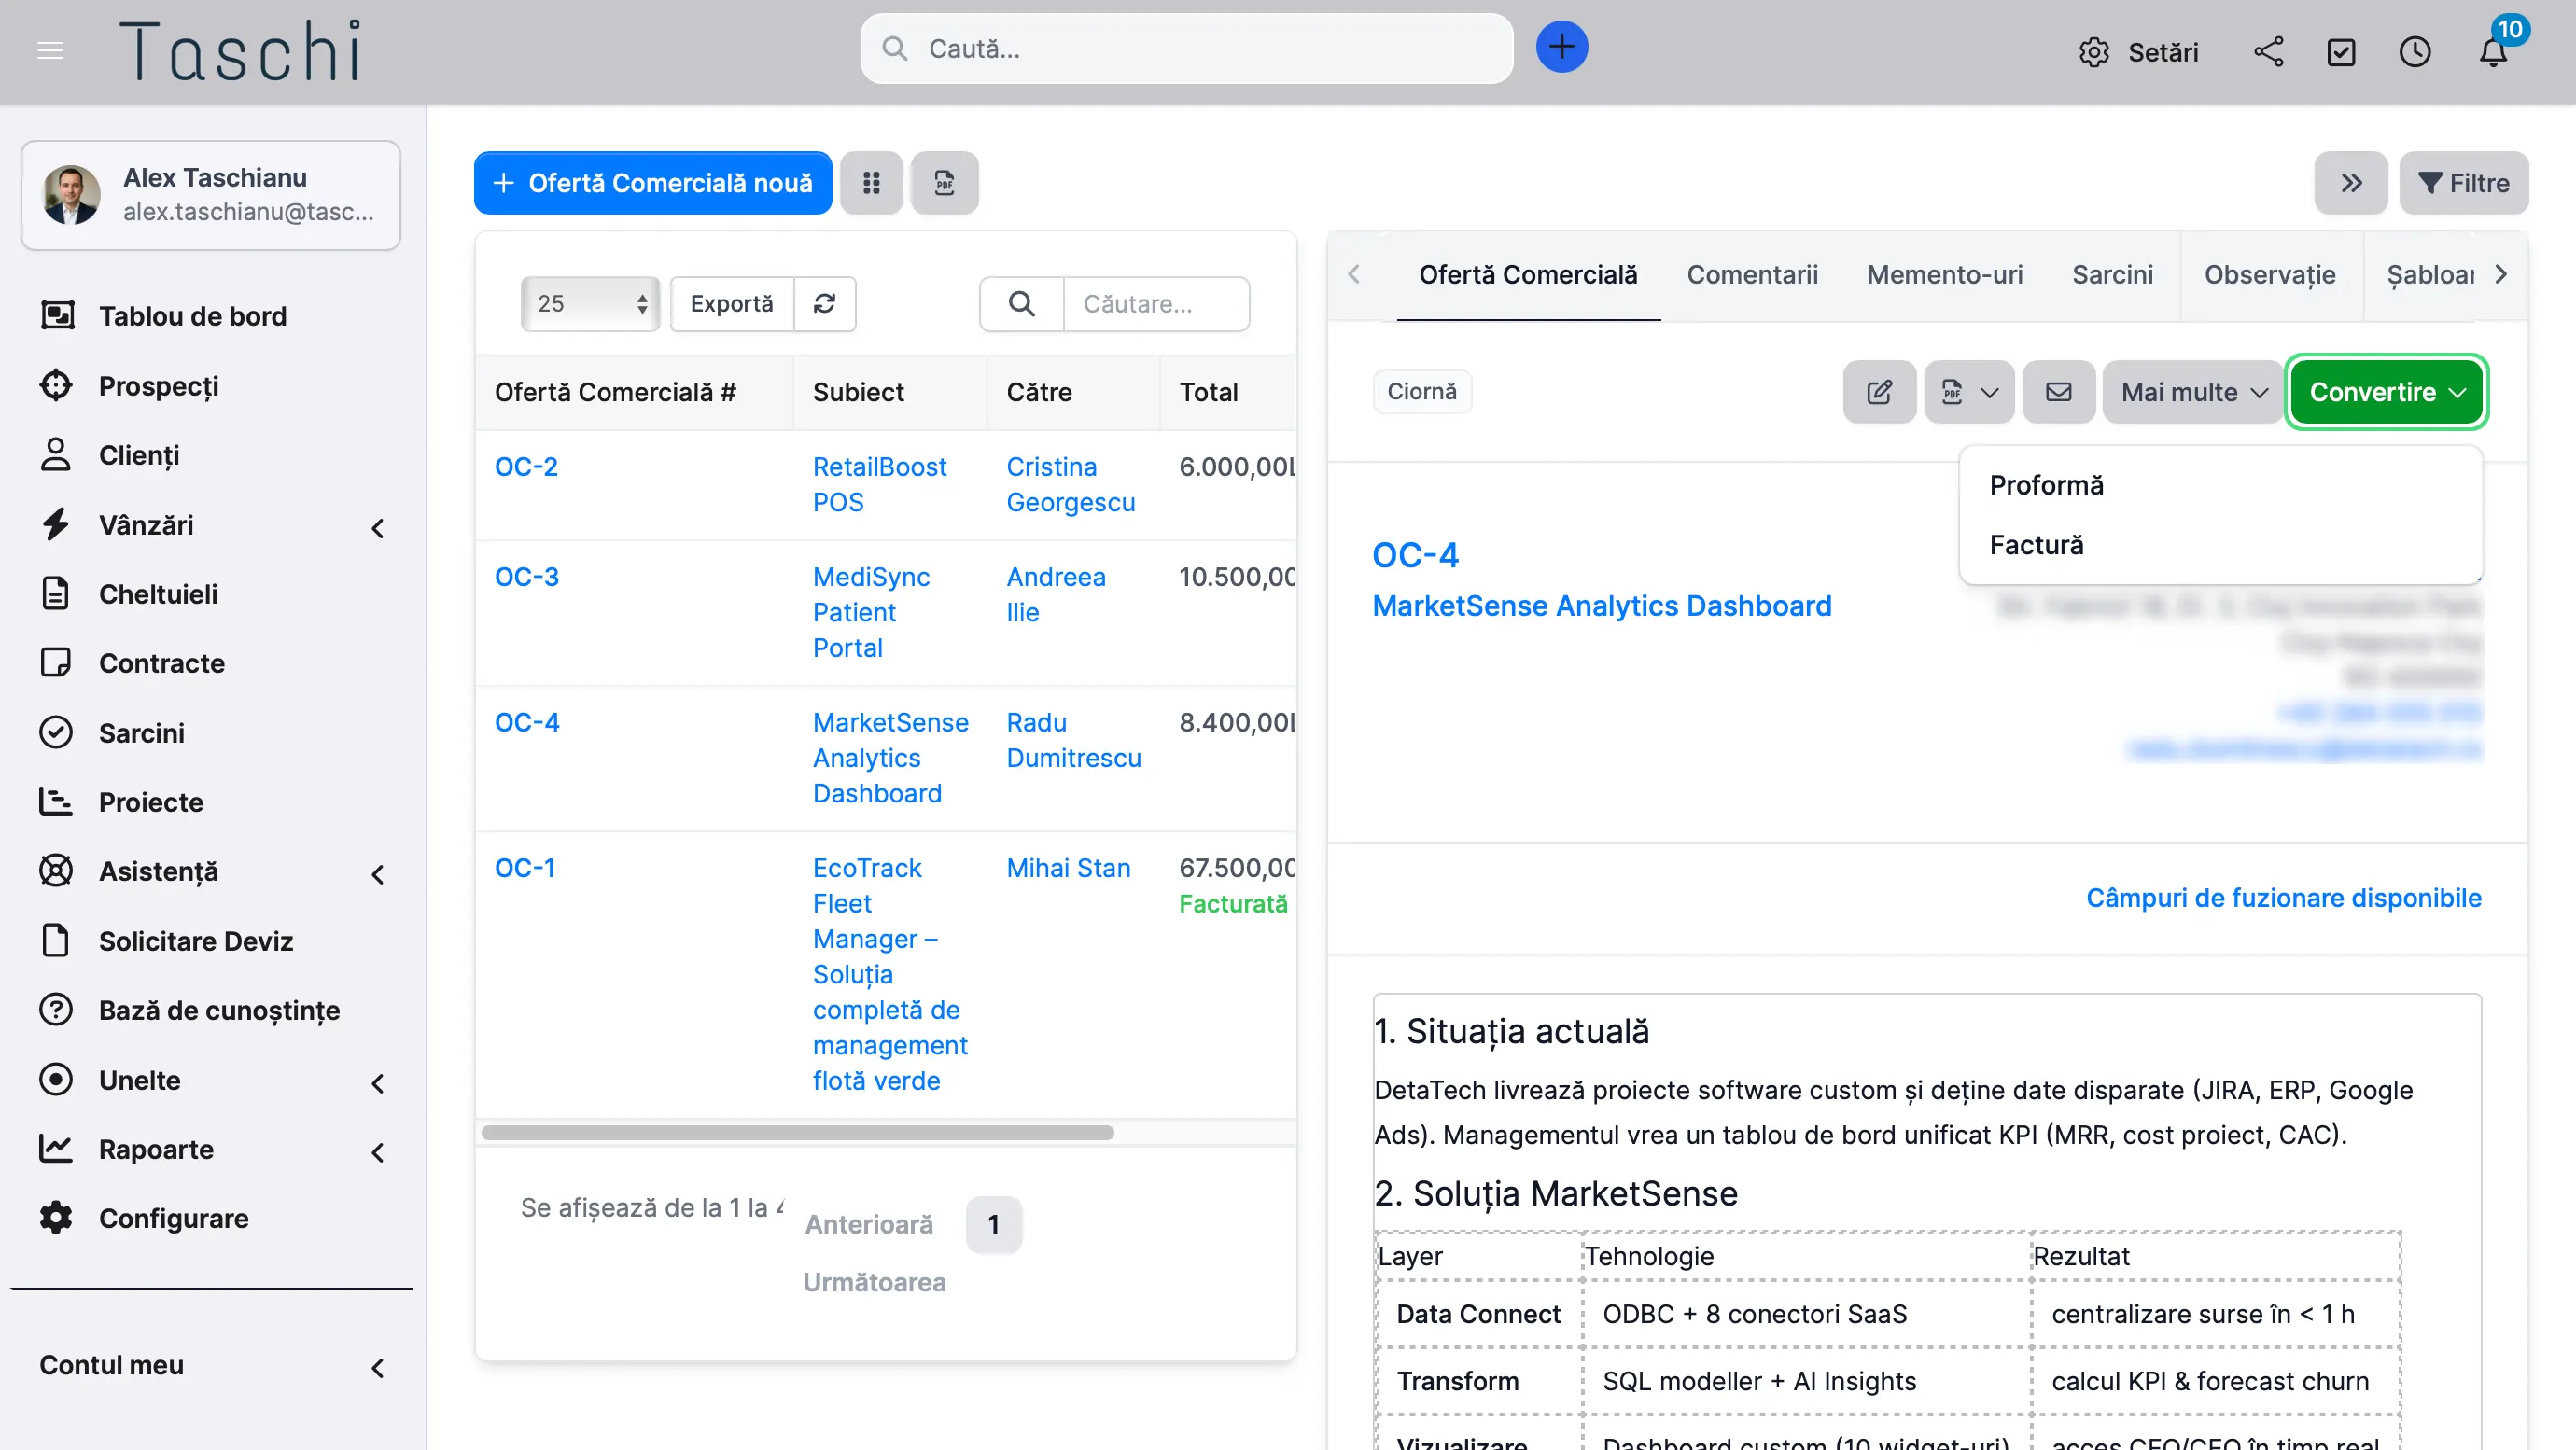This screenshot has width=2576, height=1450.
Task: Click the edit pencil icon for OC-4
Action: tap(1879, 392)
